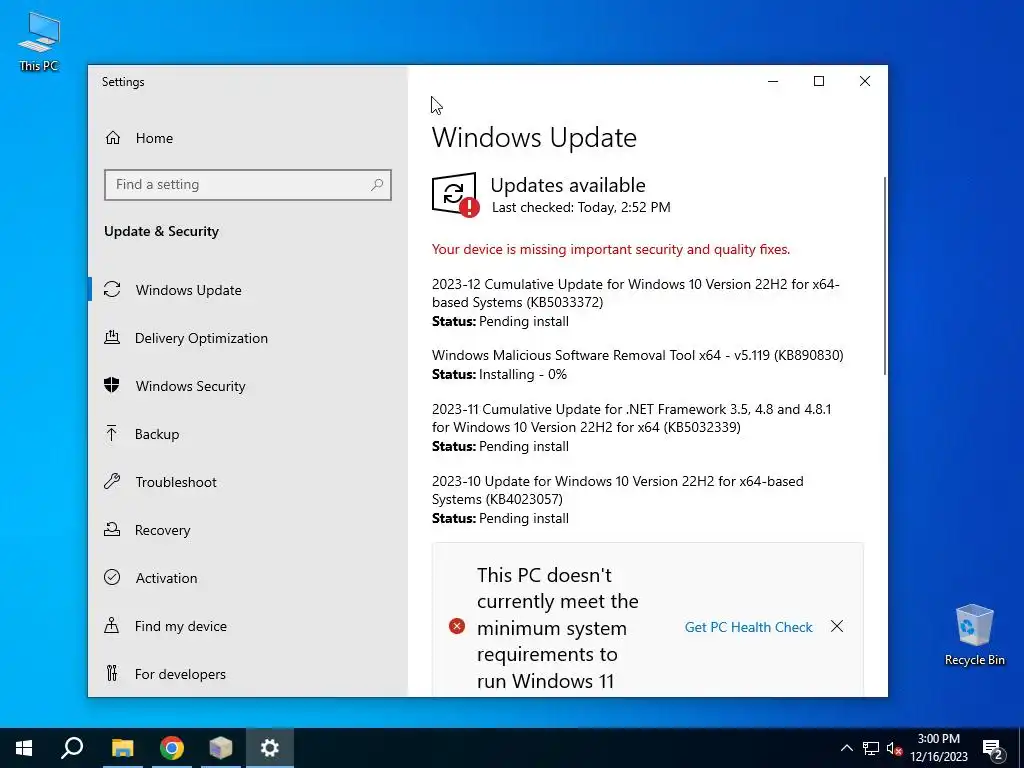Image resolution: width=1024 pixels, height=768 pixels.
Task: Click the taskbar clock showing 3:00 PM
Action: point(938,748)
